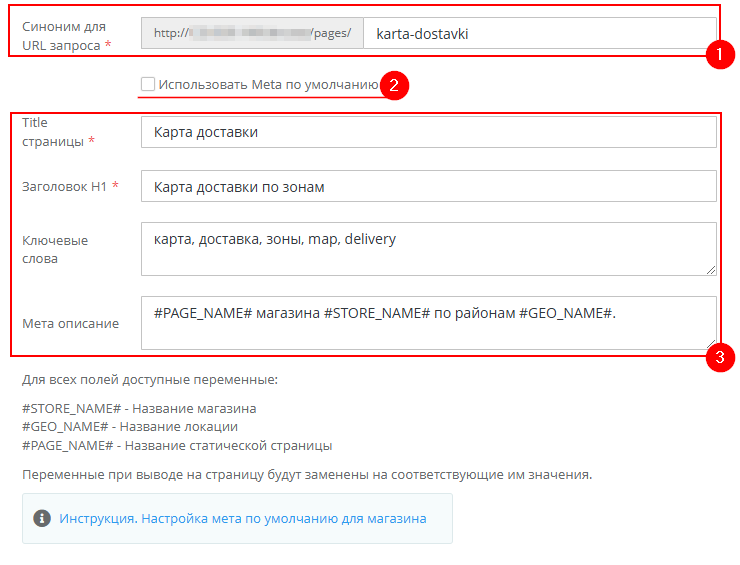Image resolution: width=740 pixels, height=565 pixels.
Task: Open the Инструкция. Настройка мета по умолчанию link
Action: point(243,518)
